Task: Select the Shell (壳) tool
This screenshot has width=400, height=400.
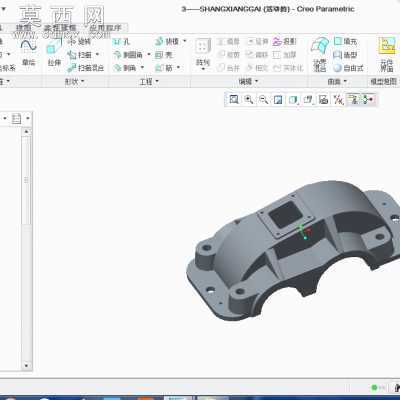Action: coord(164,55)
